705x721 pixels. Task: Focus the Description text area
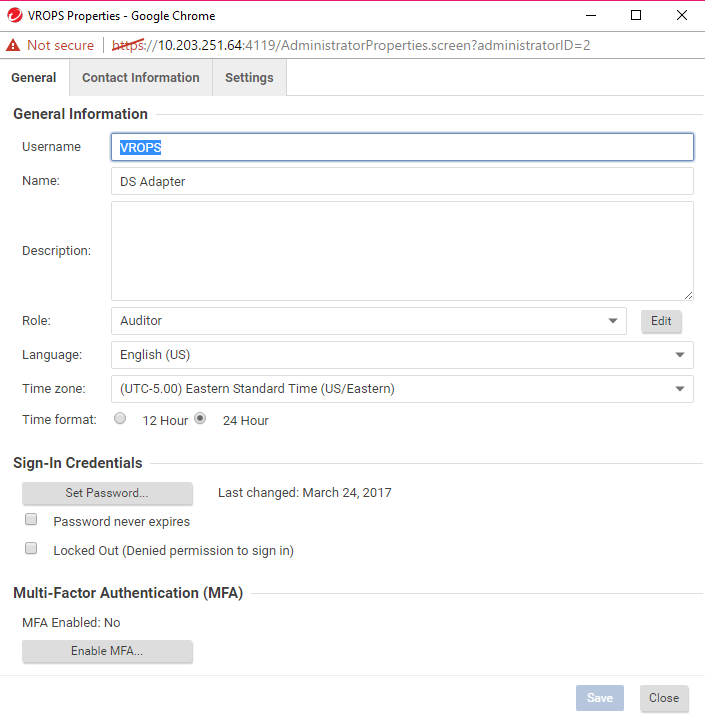point(401,250)
